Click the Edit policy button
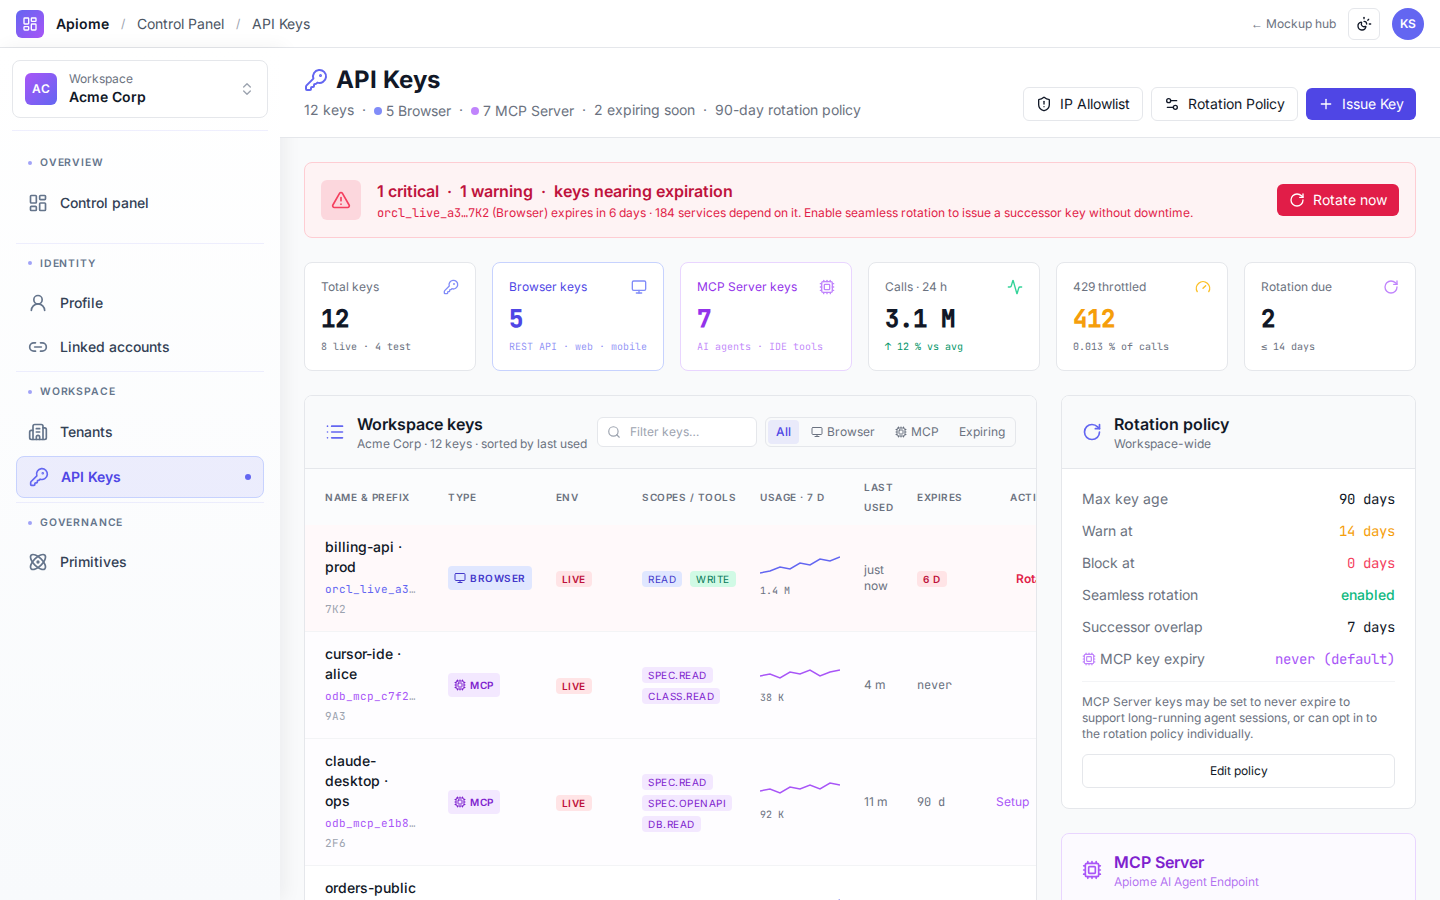This screenshot has height=900, width=1440. [x=1238, y=771]
